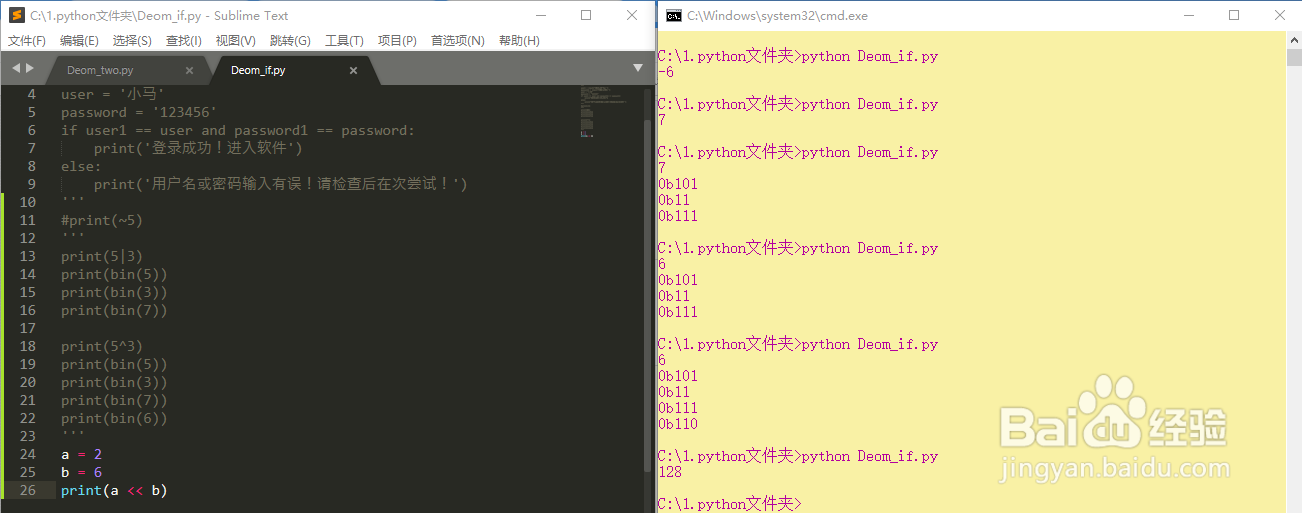Click the "if user1 == user" condition line
The image size is (1302, 513).
[238, 130]
